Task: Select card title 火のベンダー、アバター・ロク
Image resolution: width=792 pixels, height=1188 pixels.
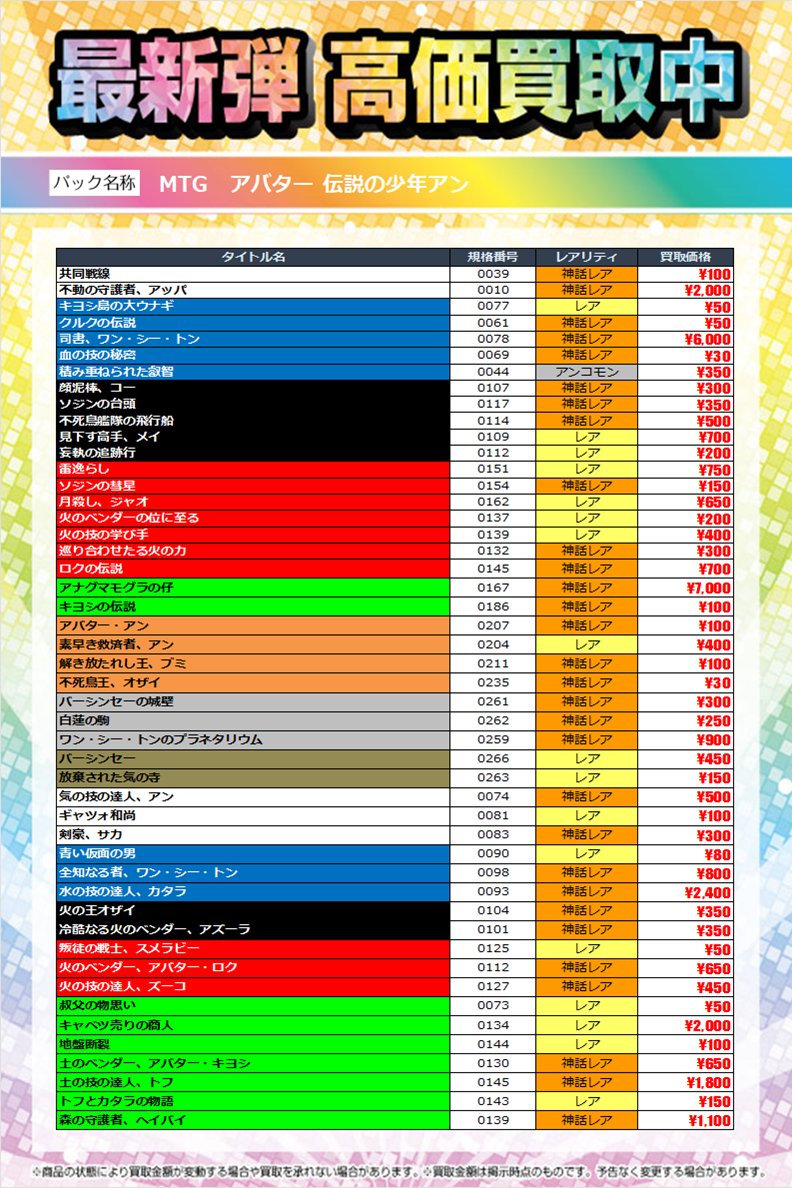Action: [x=149, y=967]
